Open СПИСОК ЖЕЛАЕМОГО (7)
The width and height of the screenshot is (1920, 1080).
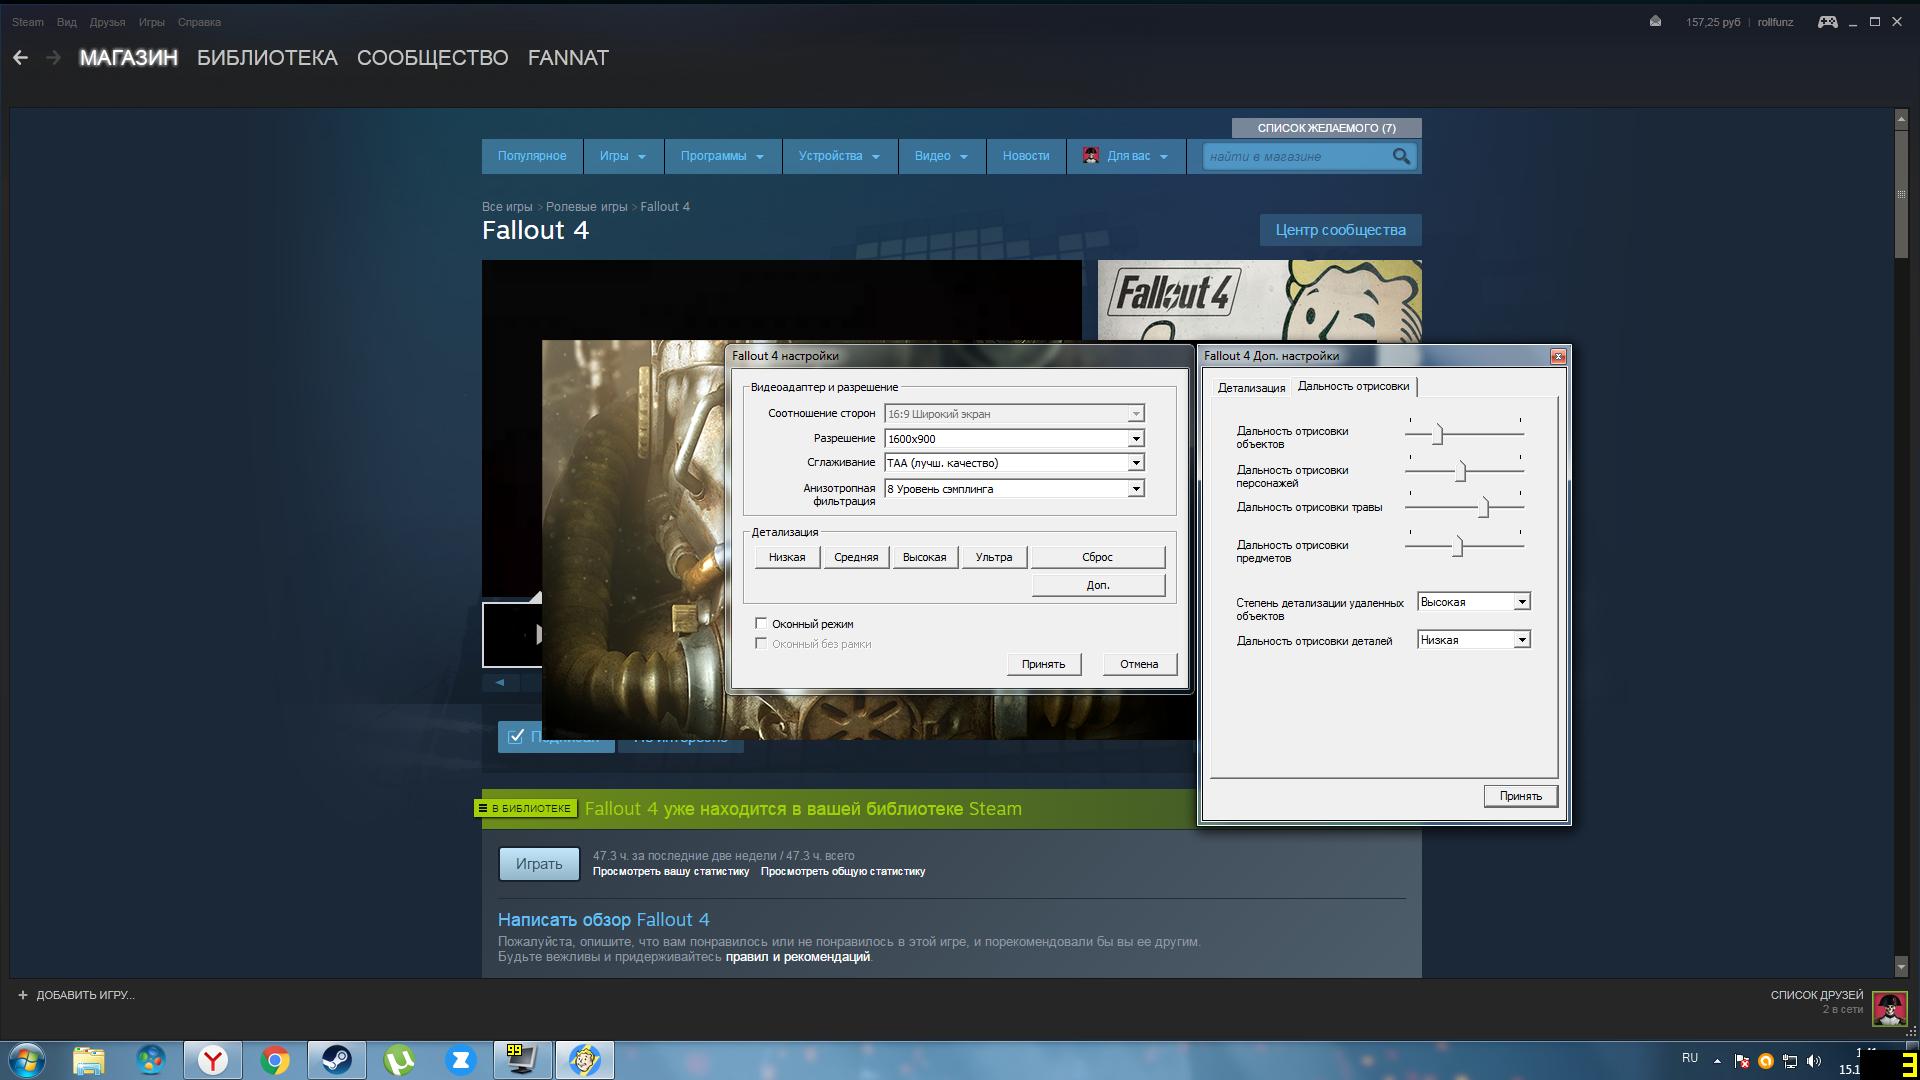(1326, 128)
